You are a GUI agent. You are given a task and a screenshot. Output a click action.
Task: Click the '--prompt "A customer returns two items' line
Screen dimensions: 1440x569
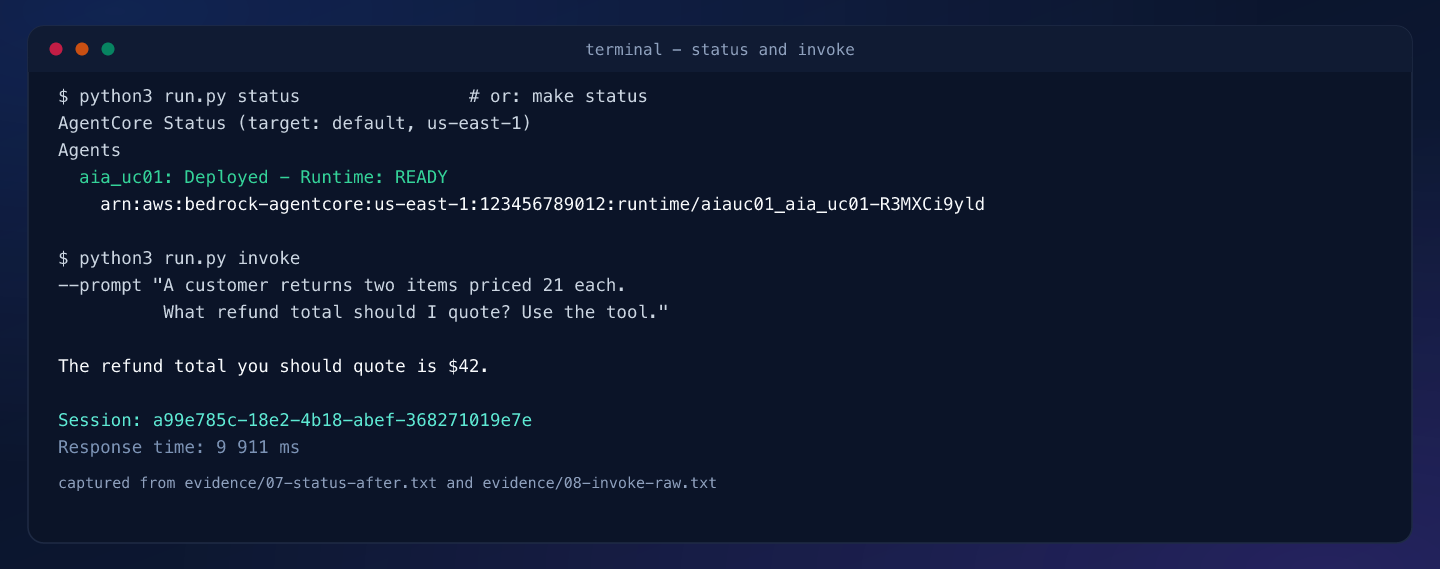tap(342, 285)
